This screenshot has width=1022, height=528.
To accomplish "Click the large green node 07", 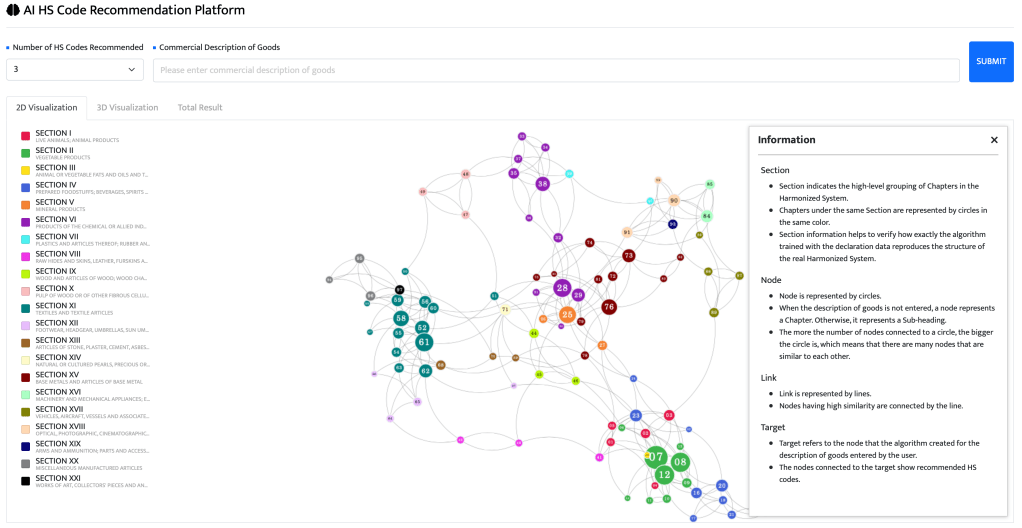I will (x=656, y=457).
